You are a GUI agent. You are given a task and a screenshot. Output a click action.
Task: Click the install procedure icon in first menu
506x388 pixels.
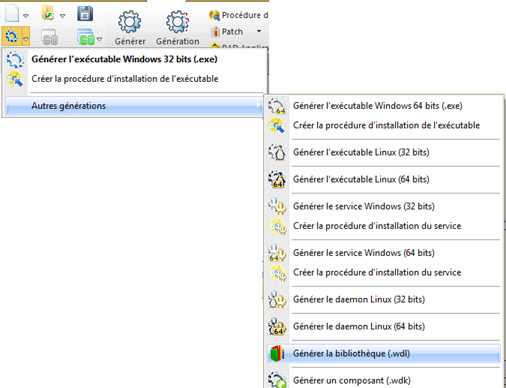point(15,79)
